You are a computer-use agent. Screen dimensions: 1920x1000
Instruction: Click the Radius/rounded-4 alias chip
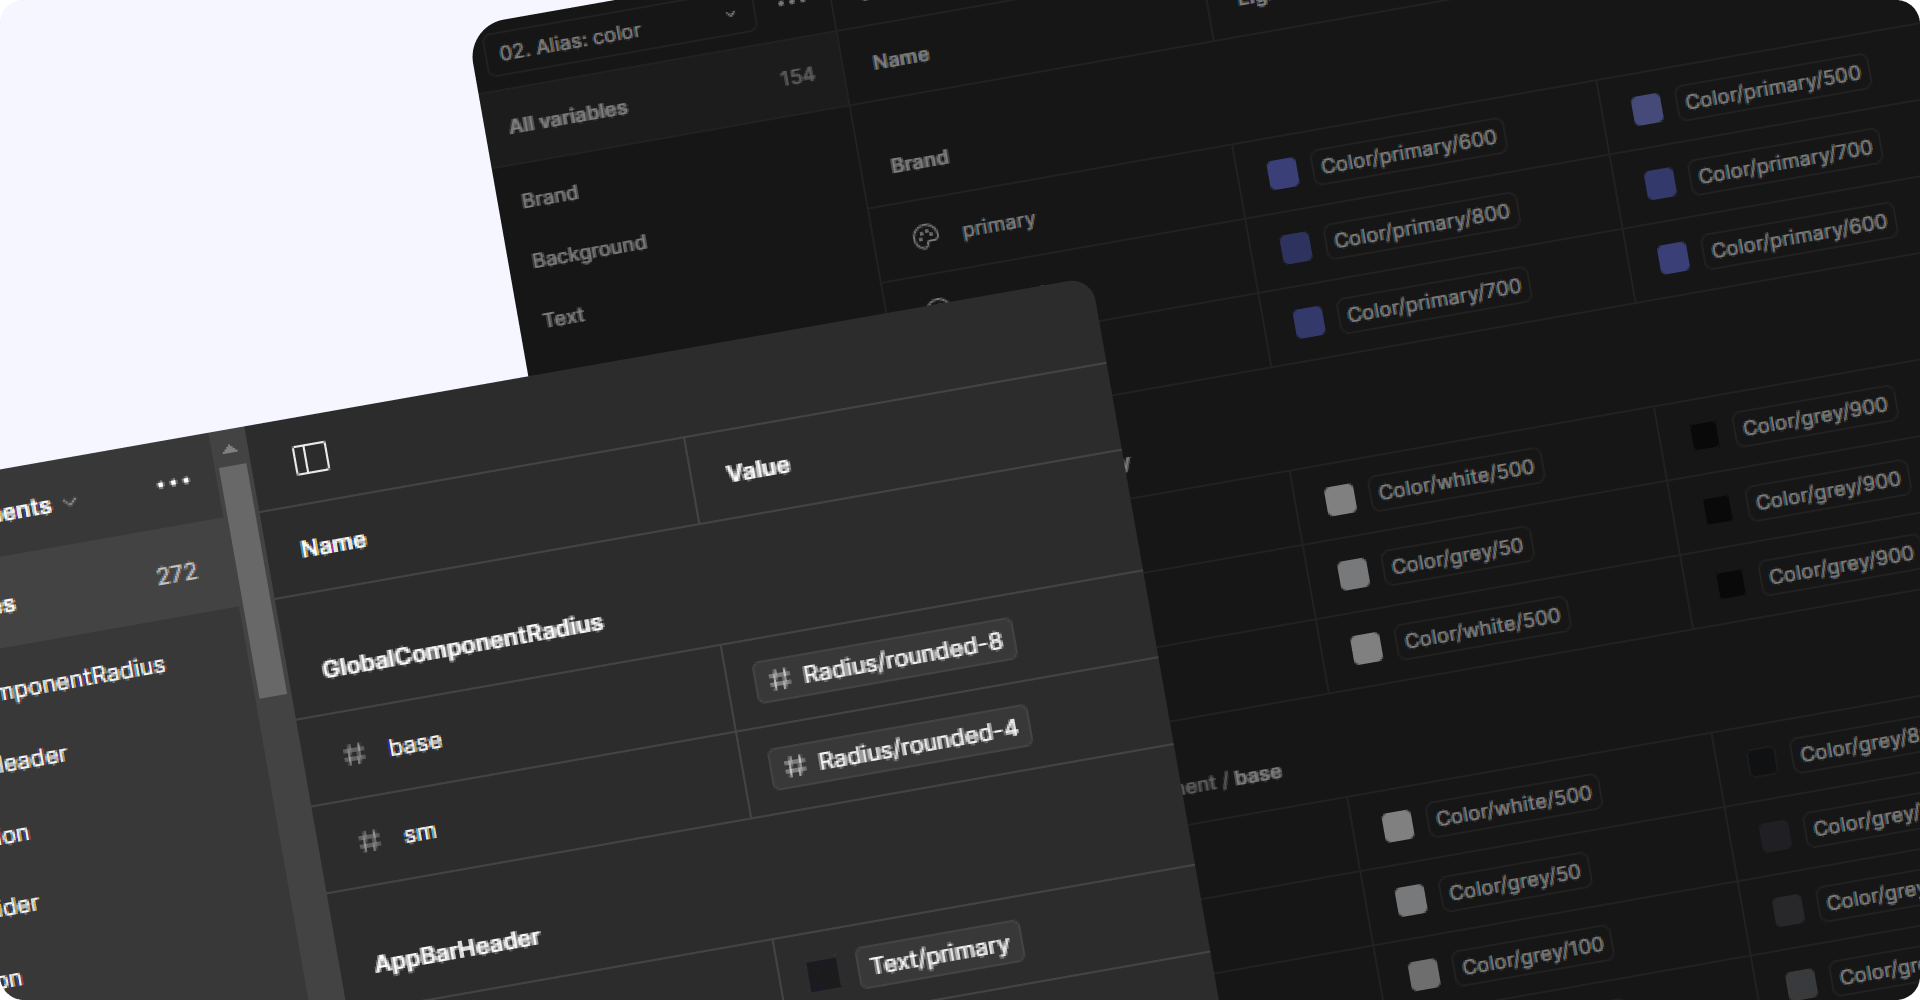click(901, 749)
